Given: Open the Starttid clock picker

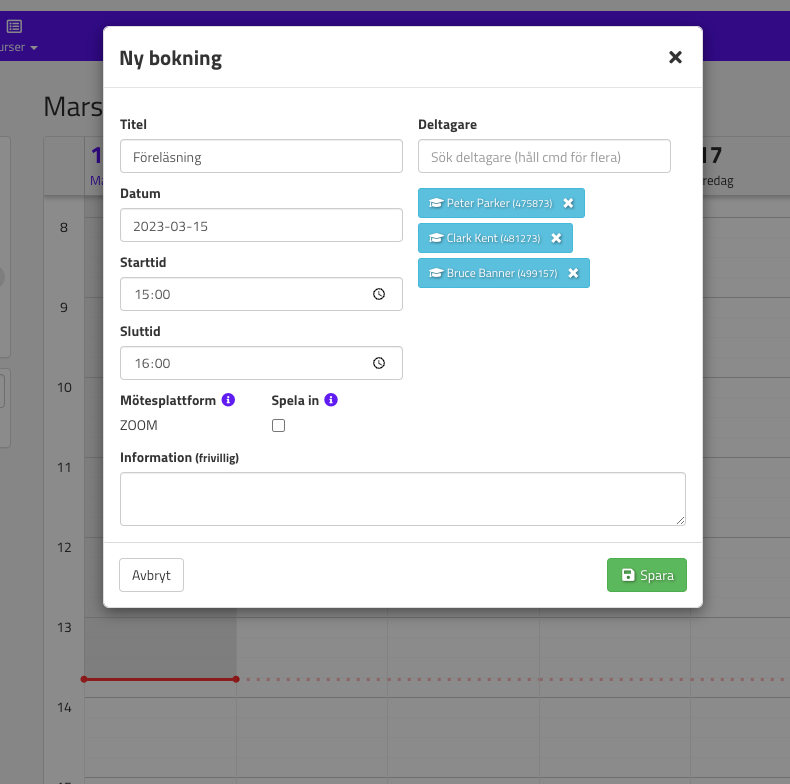Looking at the screenshot, I should point(379,295).
